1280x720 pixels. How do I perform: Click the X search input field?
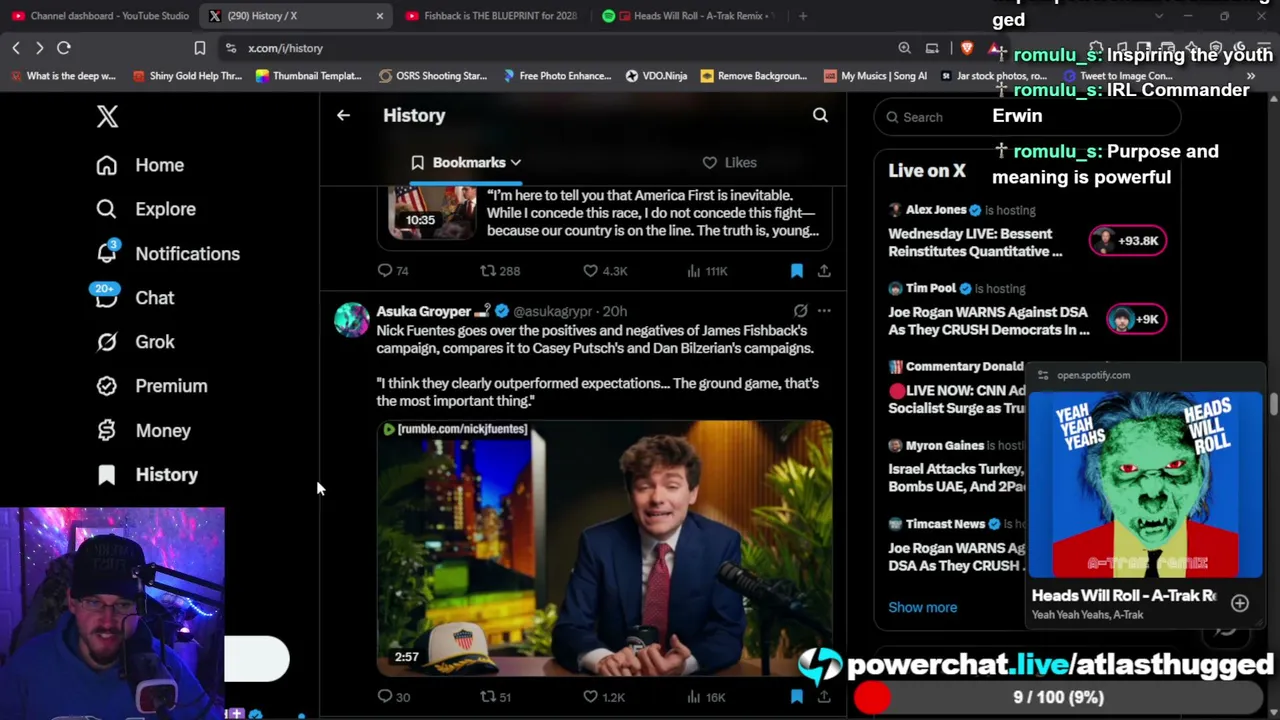1028,117
